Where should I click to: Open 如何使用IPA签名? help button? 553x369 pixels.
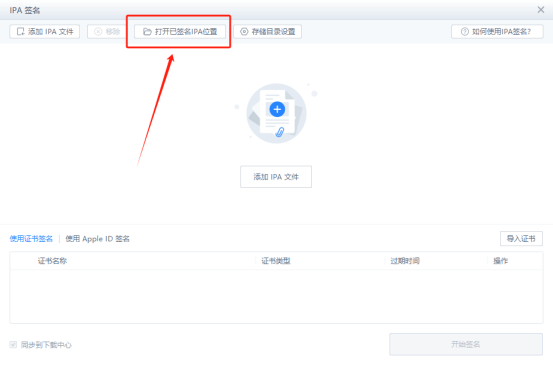pyautogui.click(x=497, y=31)
